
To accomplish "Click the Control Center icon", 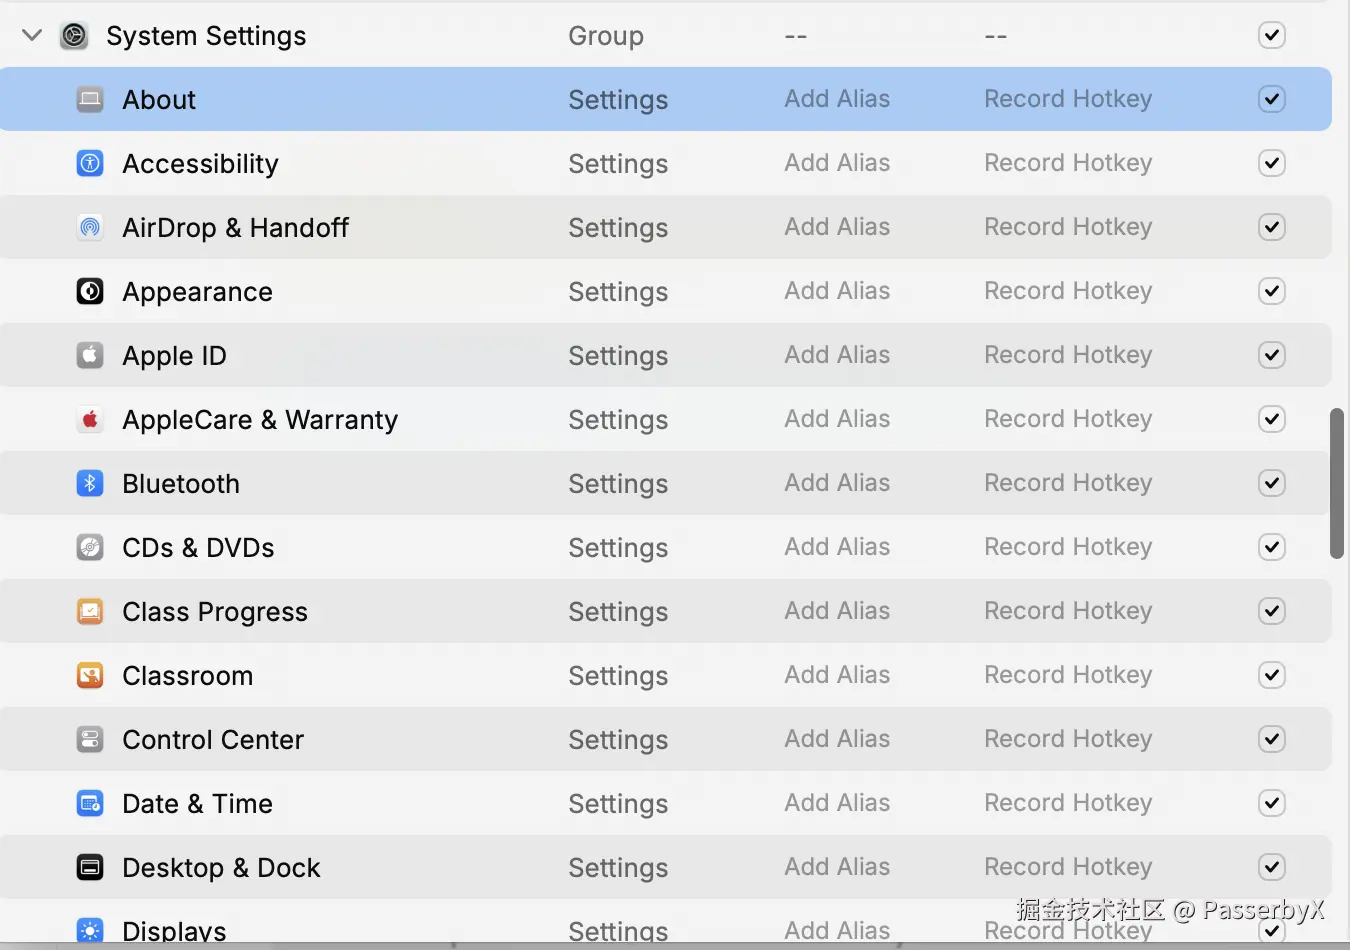I will (x=90, y=739).
